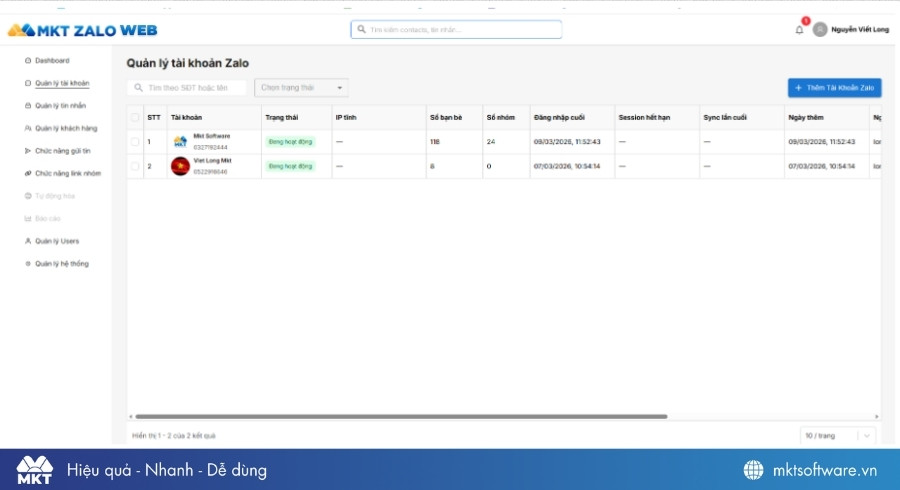Click the Chức năng gửi tin icon
This screenshot has height=490, width=900.
27,151
